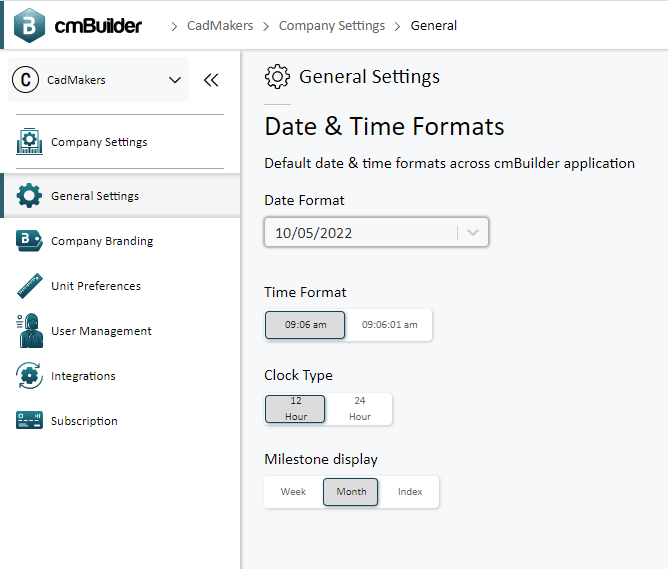Click the Company Branding tag icon

[x=29, y=241]
